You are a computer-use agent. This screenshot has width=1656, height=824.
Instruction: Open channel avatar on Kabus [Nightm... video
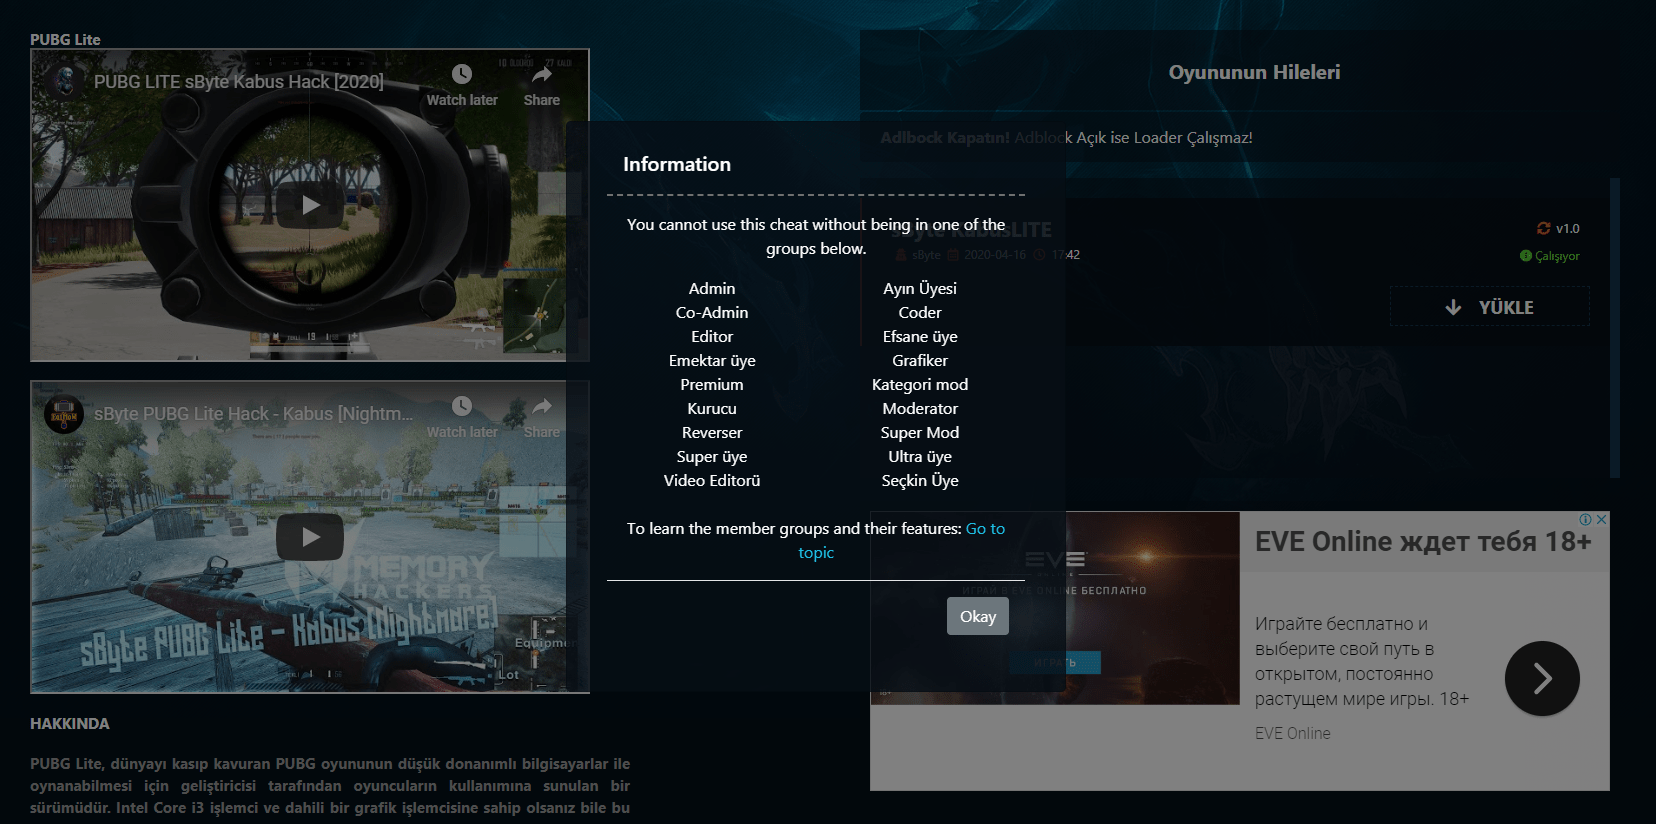pyautogui.click(x=64, y=413)
